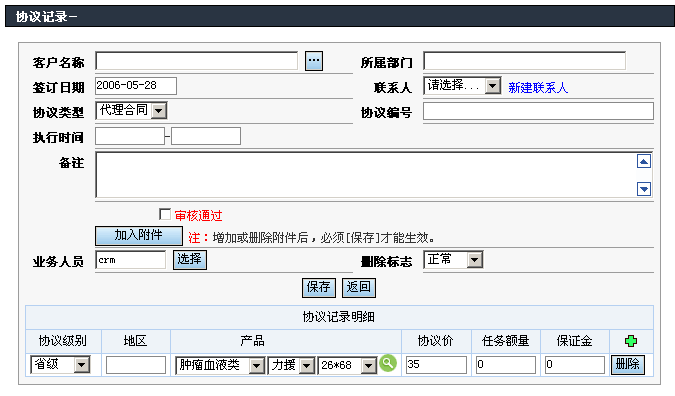Click the remarks scroll-up arrow
This screenshot has width=675, height=396.
pyautogui.click(x=644, y=161)
